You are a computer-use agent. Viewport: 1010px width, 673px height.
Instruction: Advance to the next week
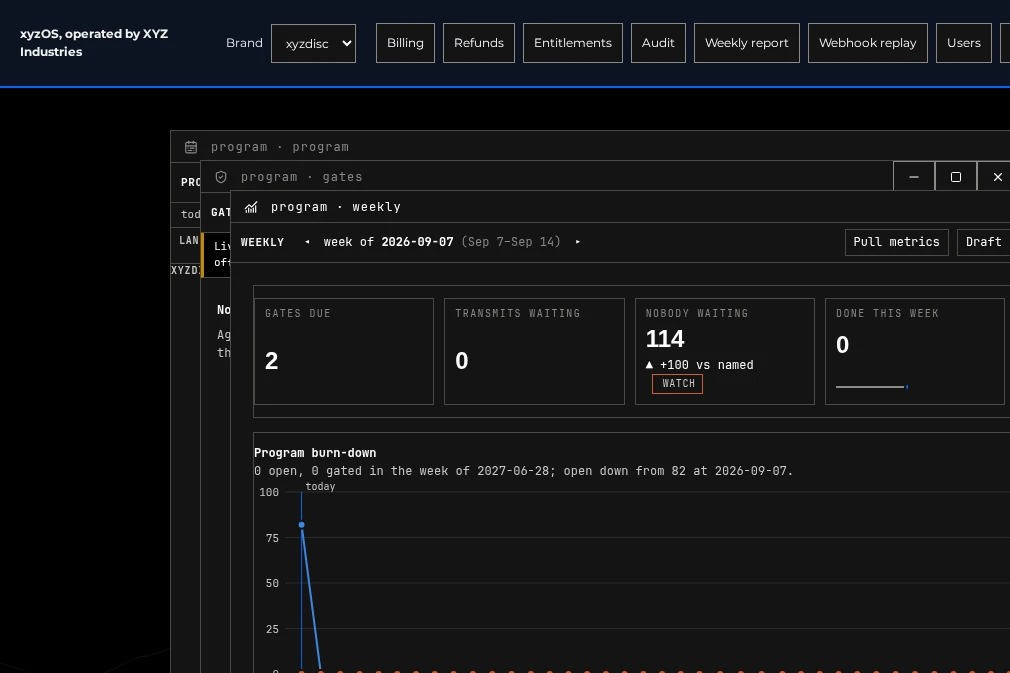click(578, 242)
